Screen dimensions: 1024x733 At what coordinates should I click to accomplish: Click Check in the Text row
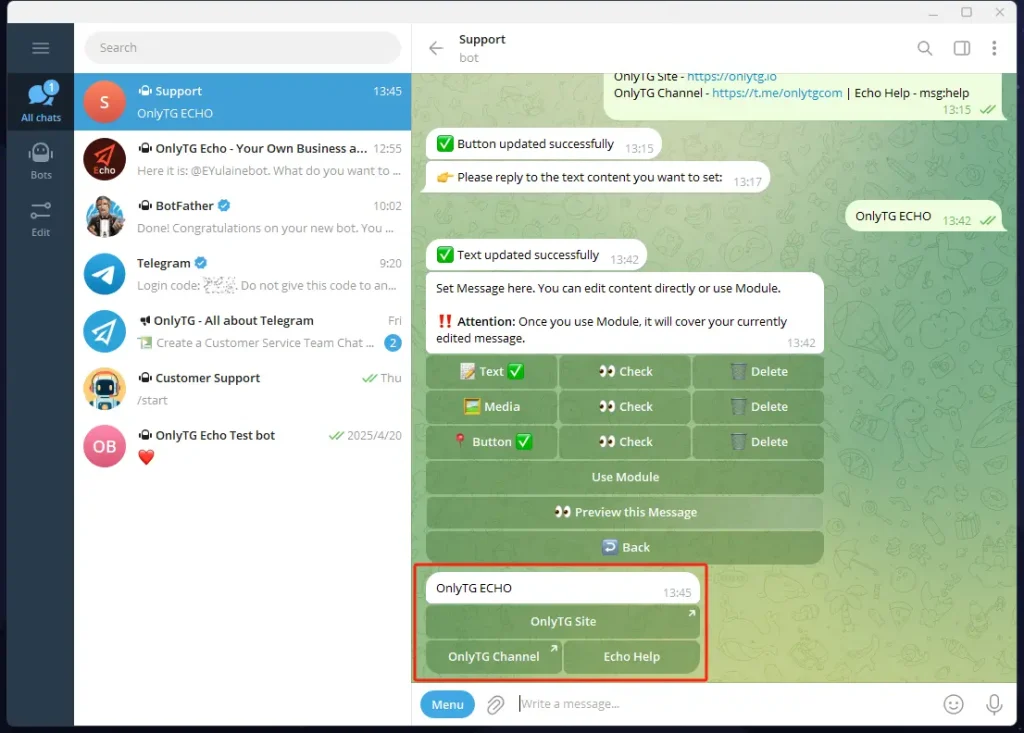[625, 371]
